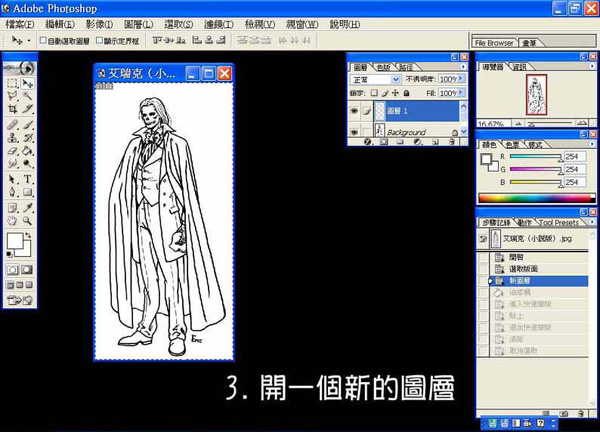Toggle auto-select layer checkbox in options bar
This screenshot has height=432, width=600.
click(43, 40)
